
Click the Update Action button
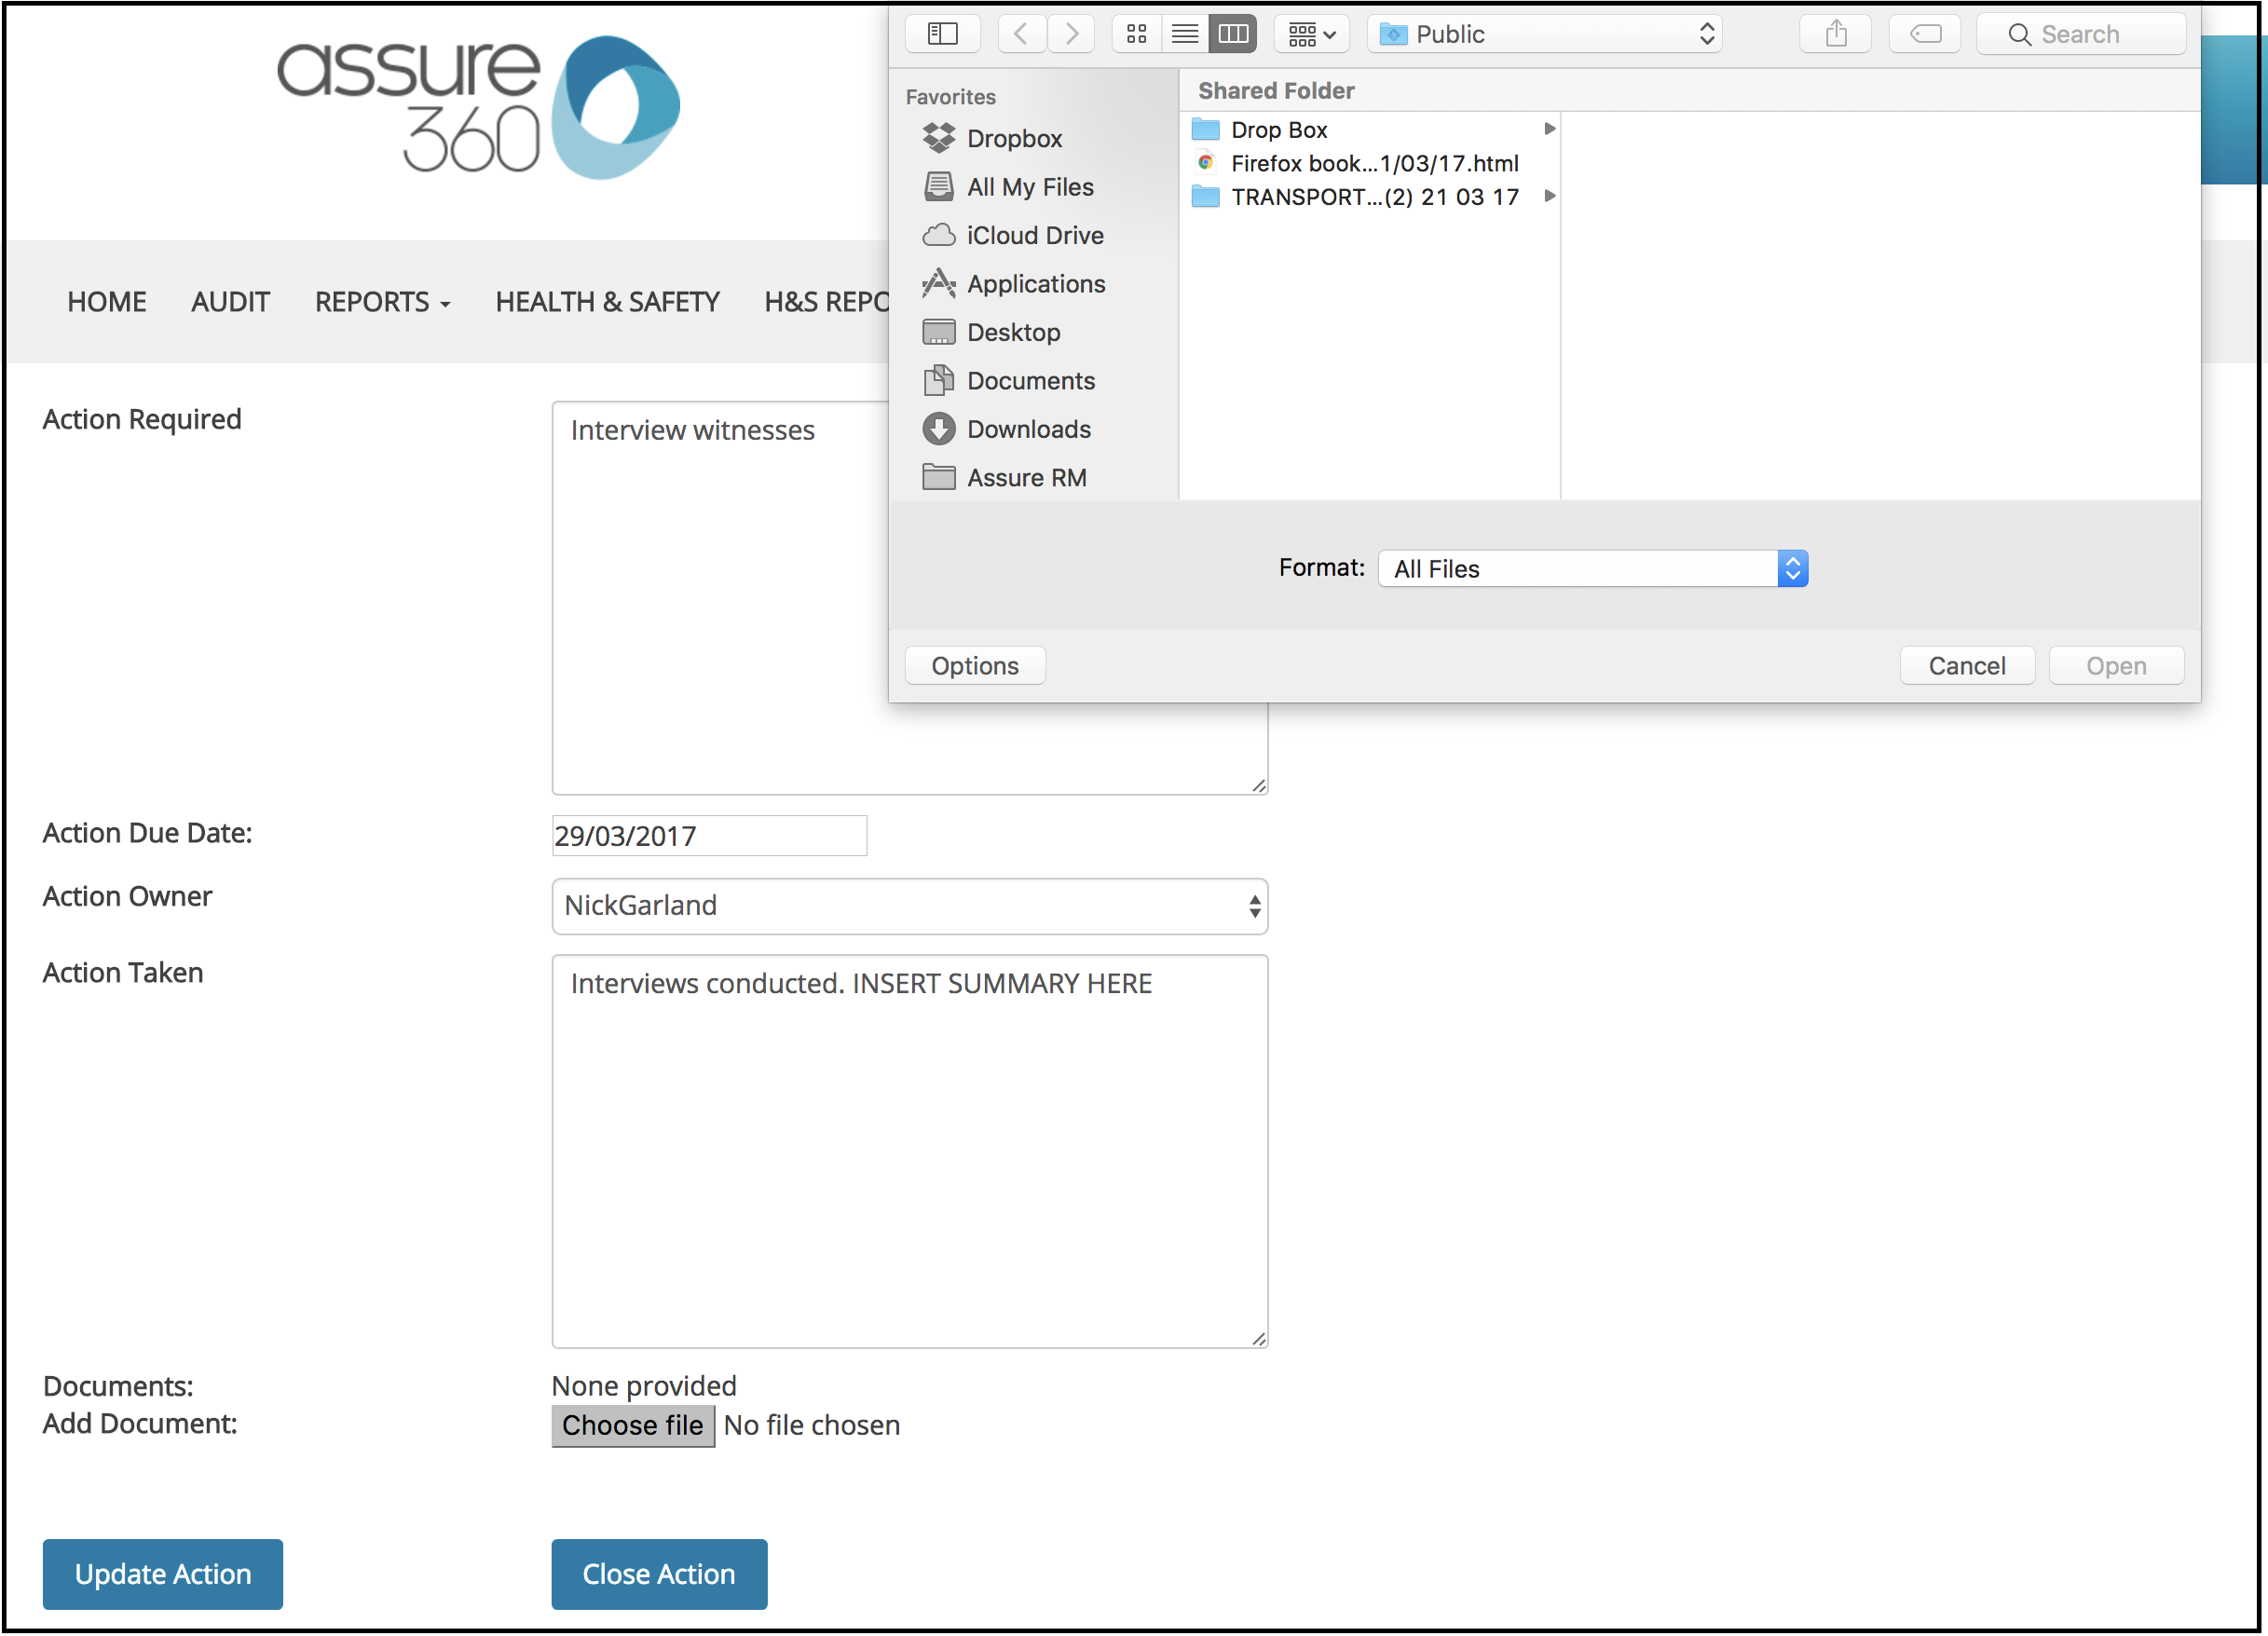[162, 1574]
